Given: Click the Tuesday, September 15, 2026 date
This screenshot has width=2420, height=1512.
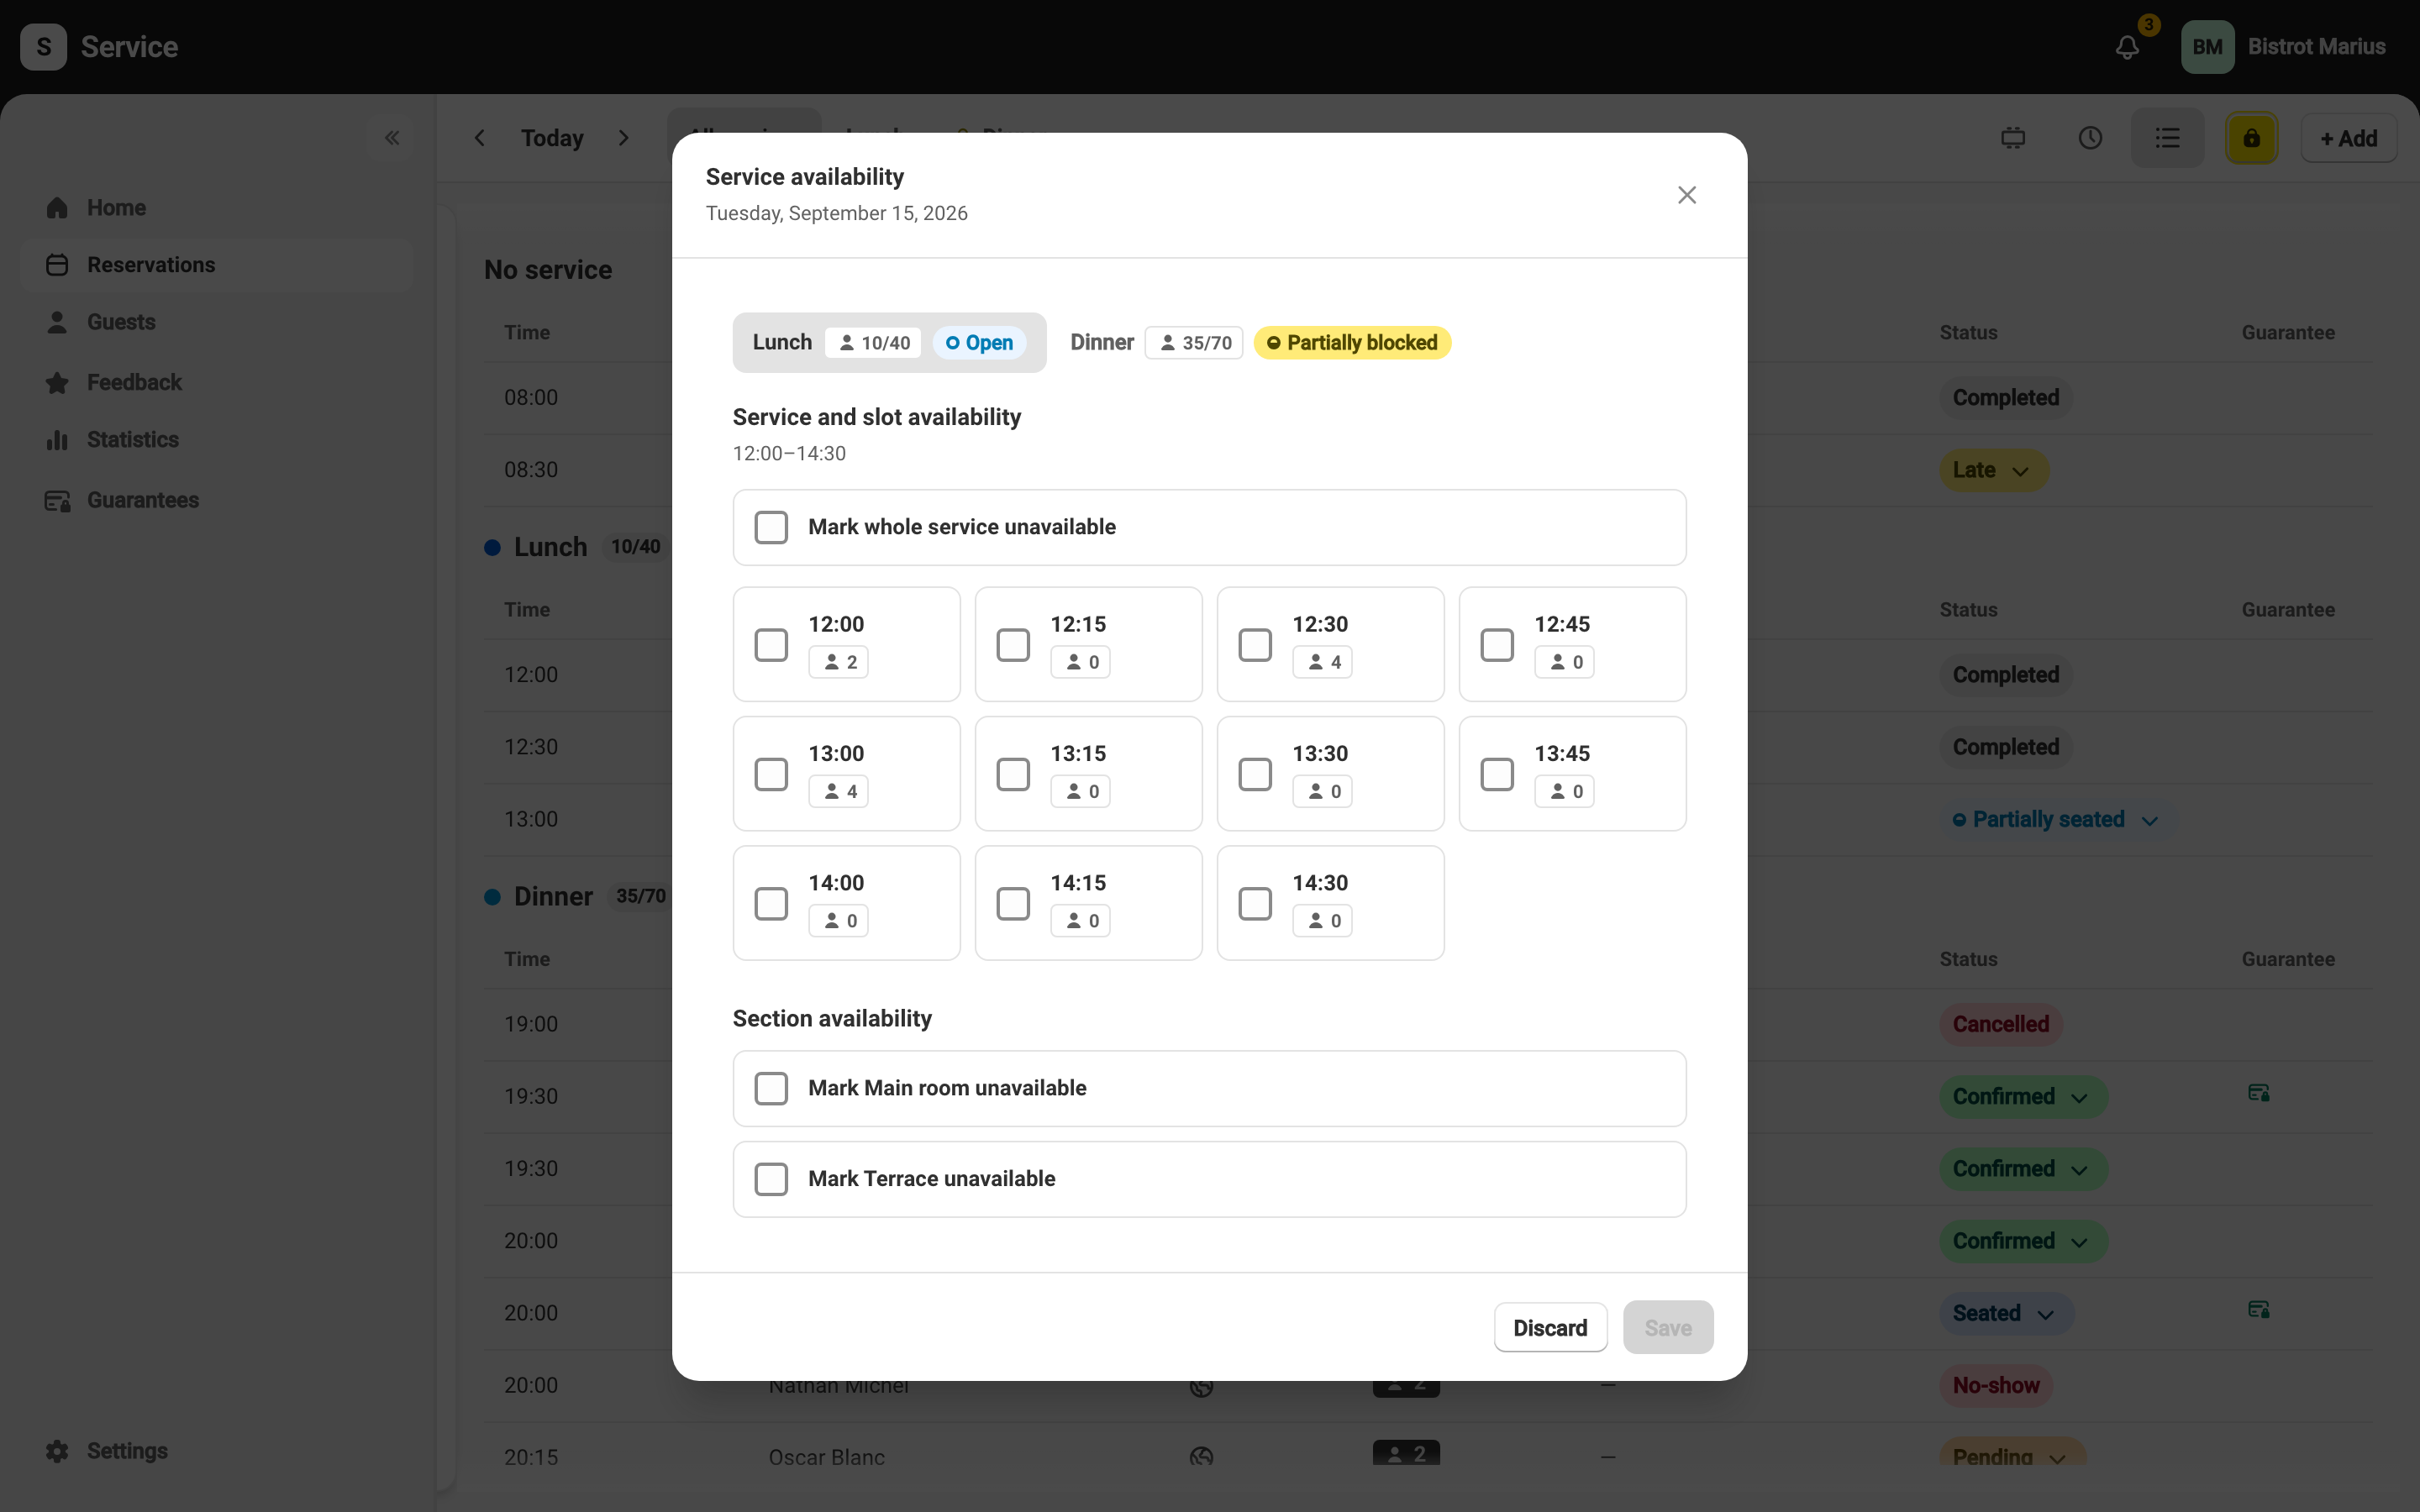Looking at the screenshot, I should (x=837, y=214).
